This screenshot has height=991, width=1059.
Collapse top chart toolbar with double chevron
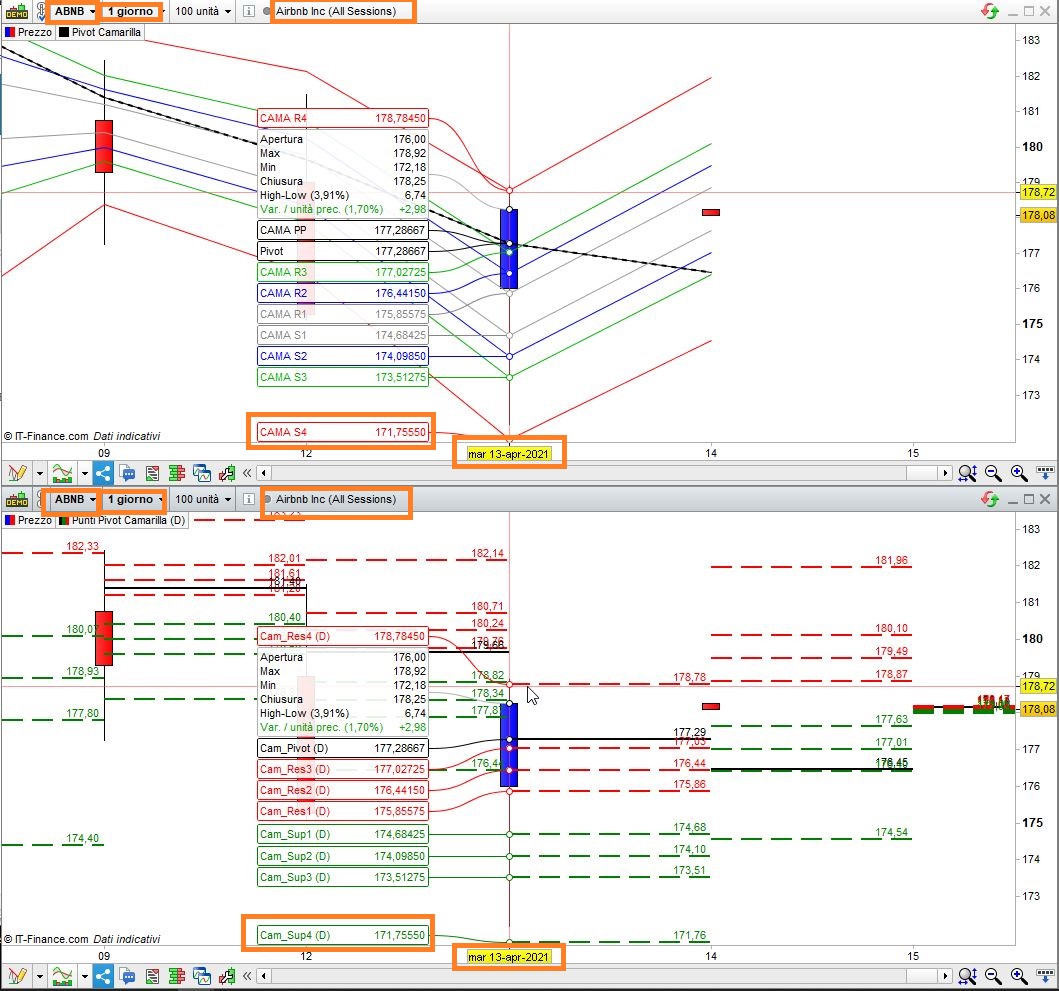tap(247, 473)
